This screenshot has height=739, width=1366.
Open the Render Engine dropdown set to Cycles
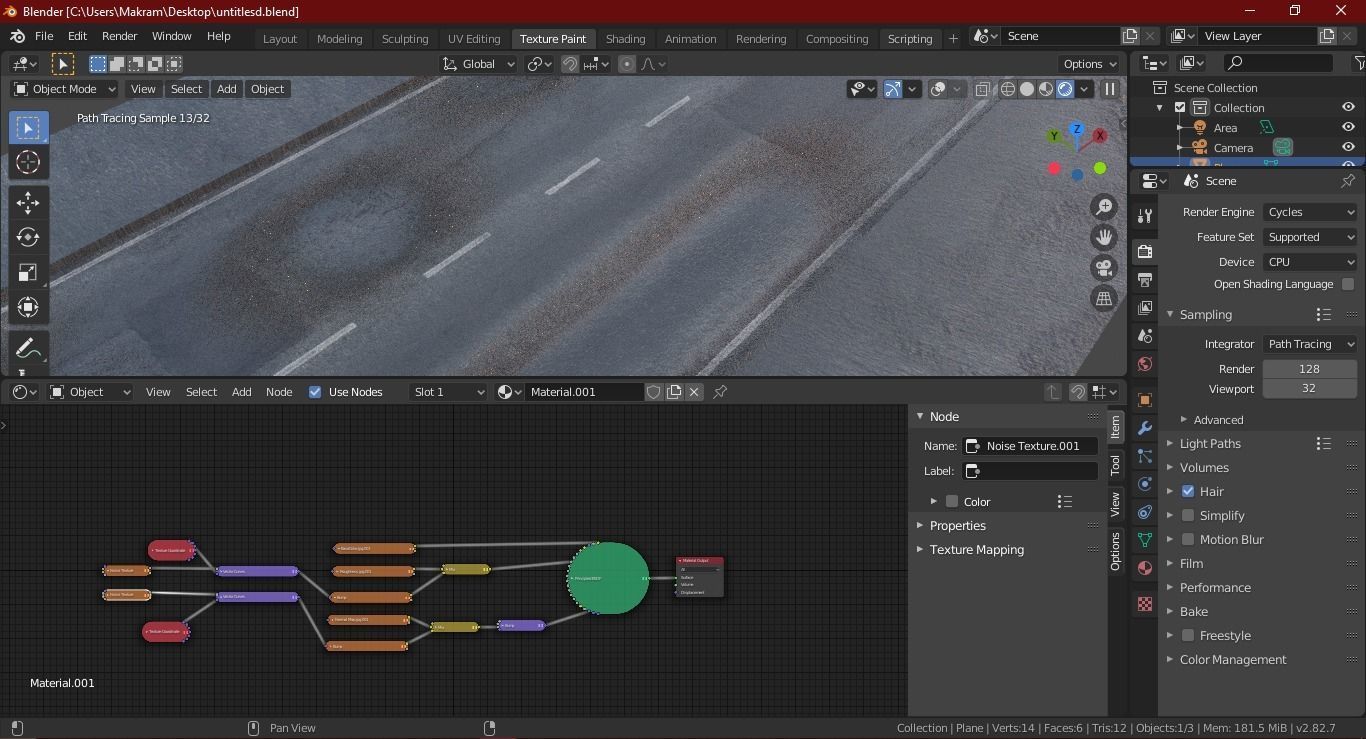(1309, 211)
